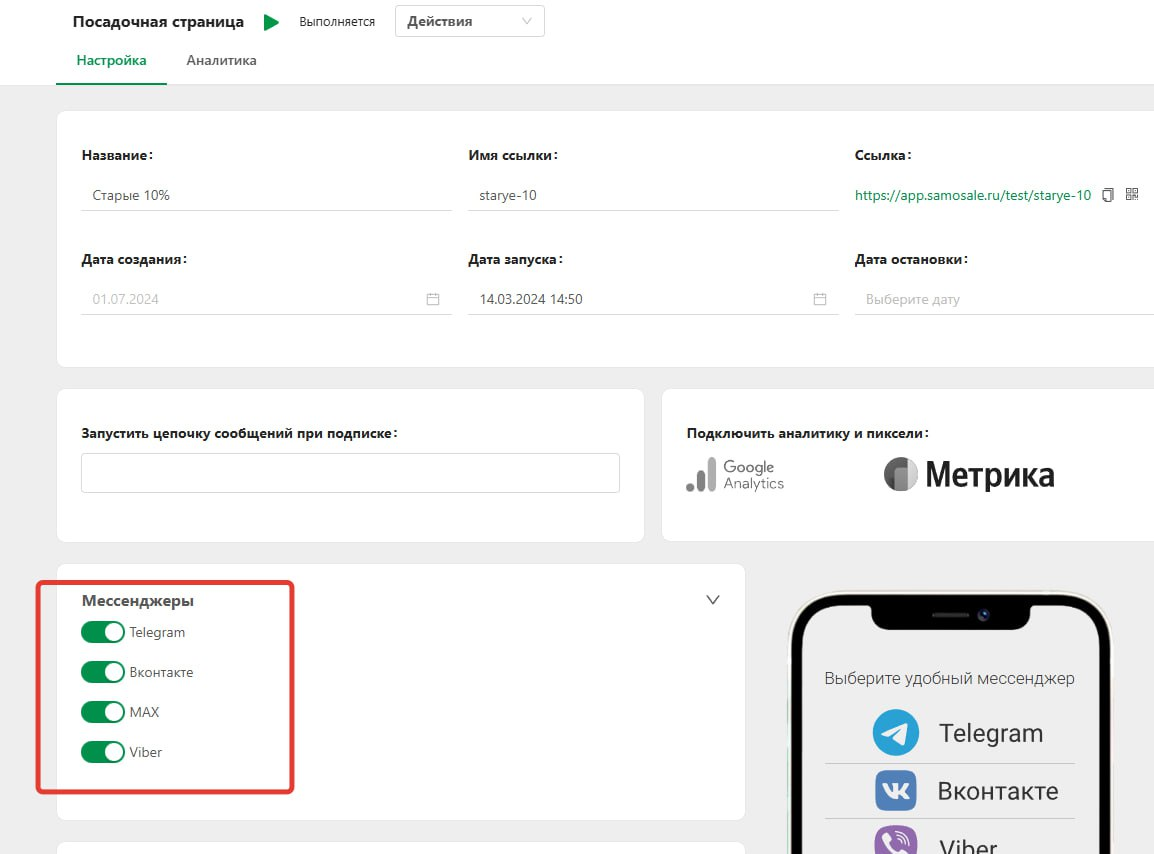Click Viber icon in phone preview
Screen dimensions: 1154x854
[x=896, y=841]
